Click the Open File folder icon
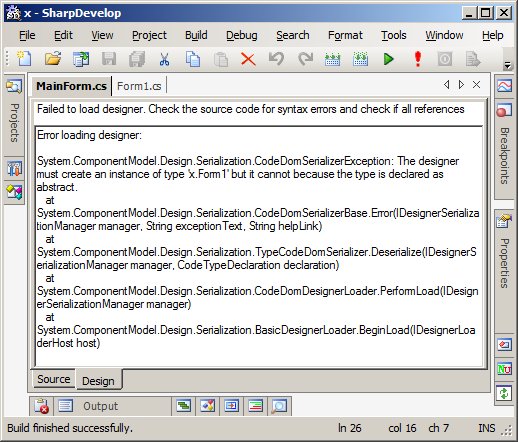The width and height of the screenshot is (518, 442). [53, 59]
